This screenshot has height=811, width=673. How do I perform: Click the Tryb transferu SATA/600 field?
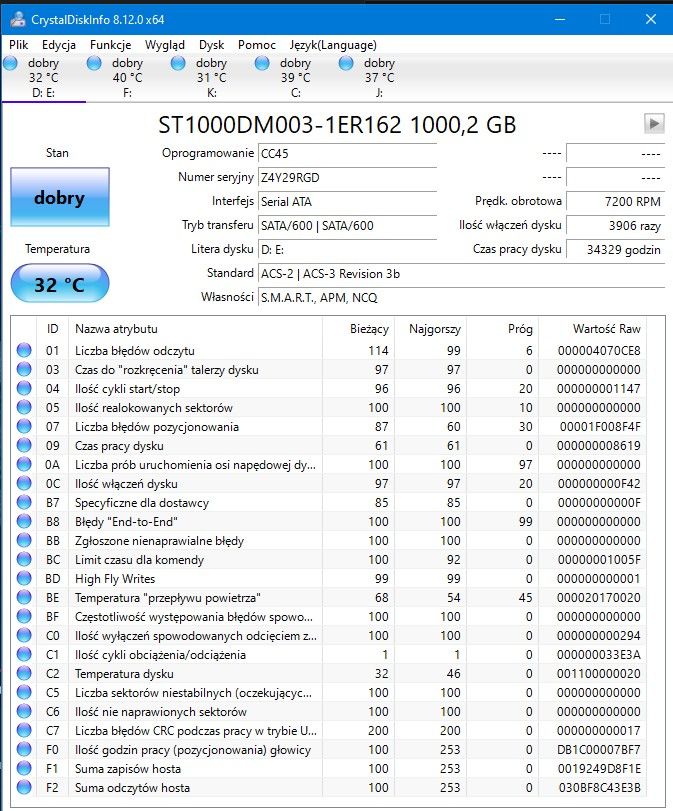[348, 226]
